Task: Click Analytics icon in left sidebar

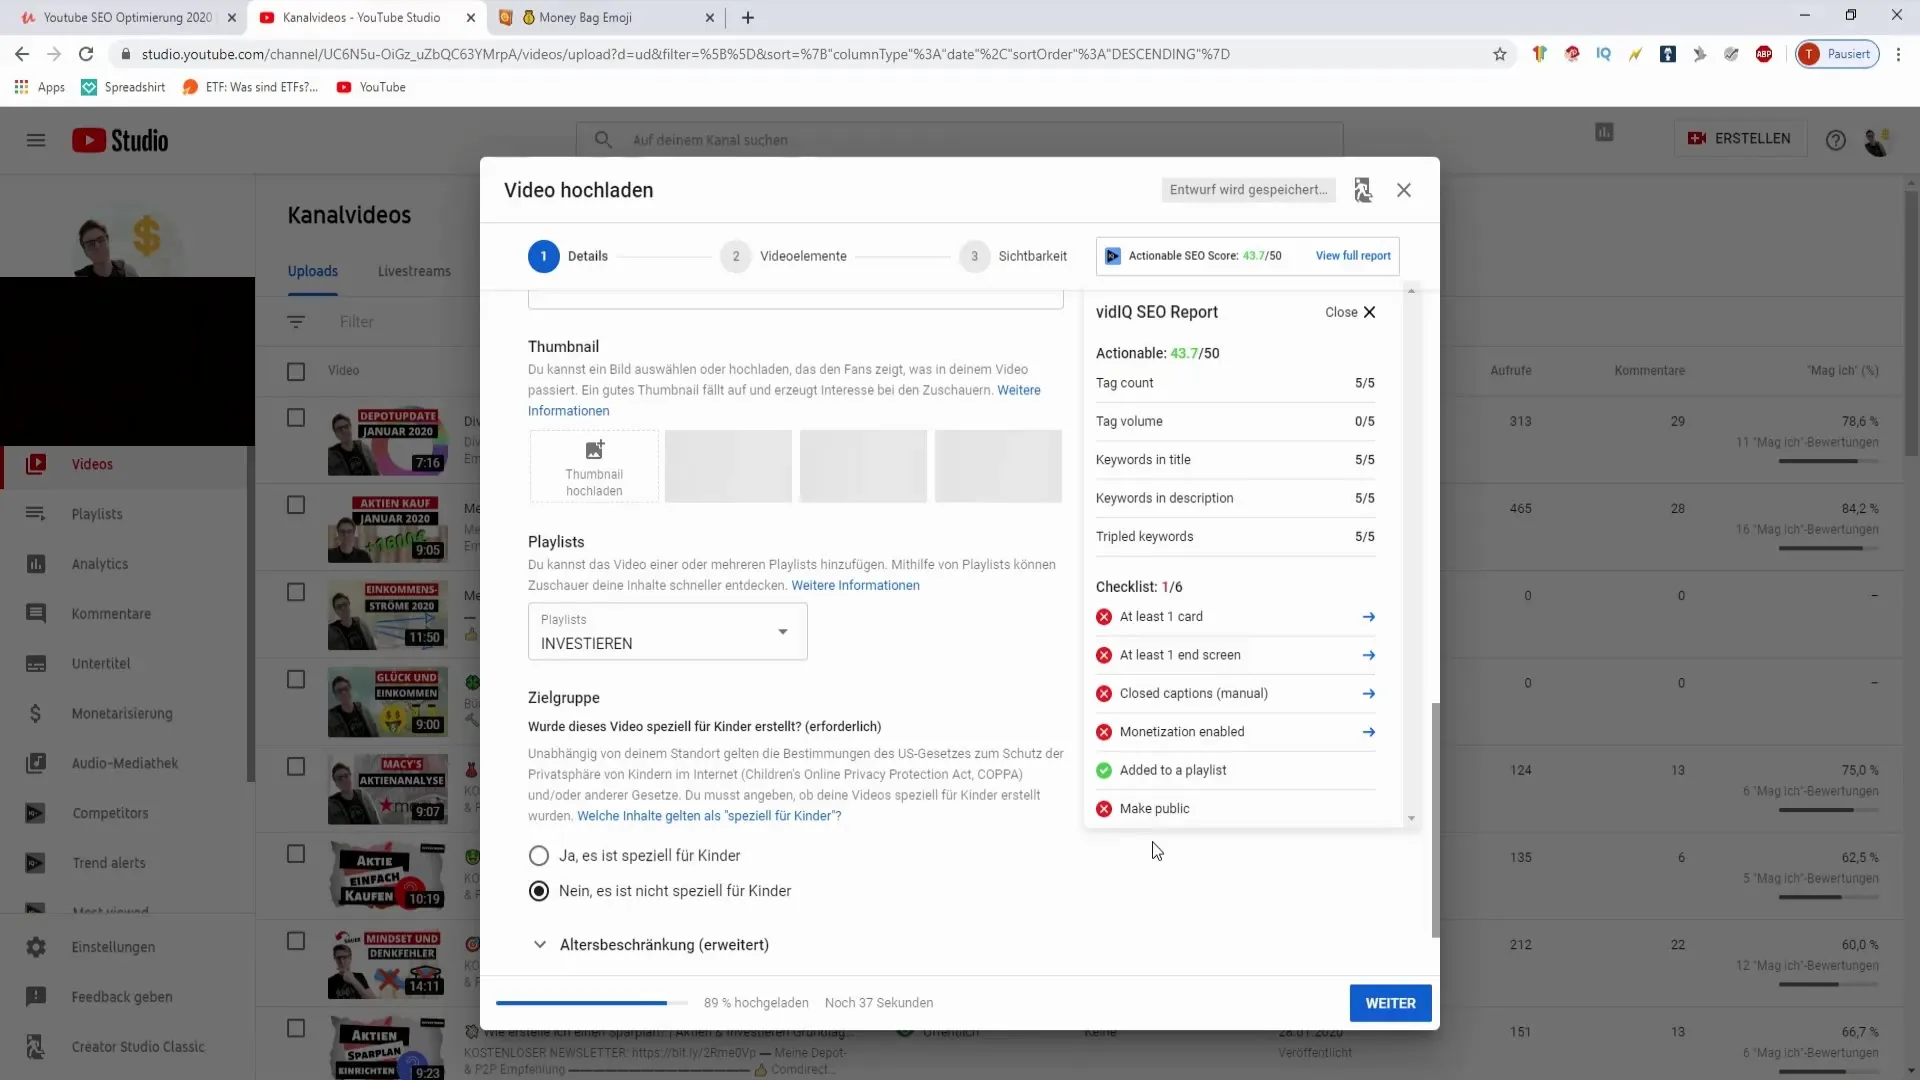Action: click(x=36, y=564)
